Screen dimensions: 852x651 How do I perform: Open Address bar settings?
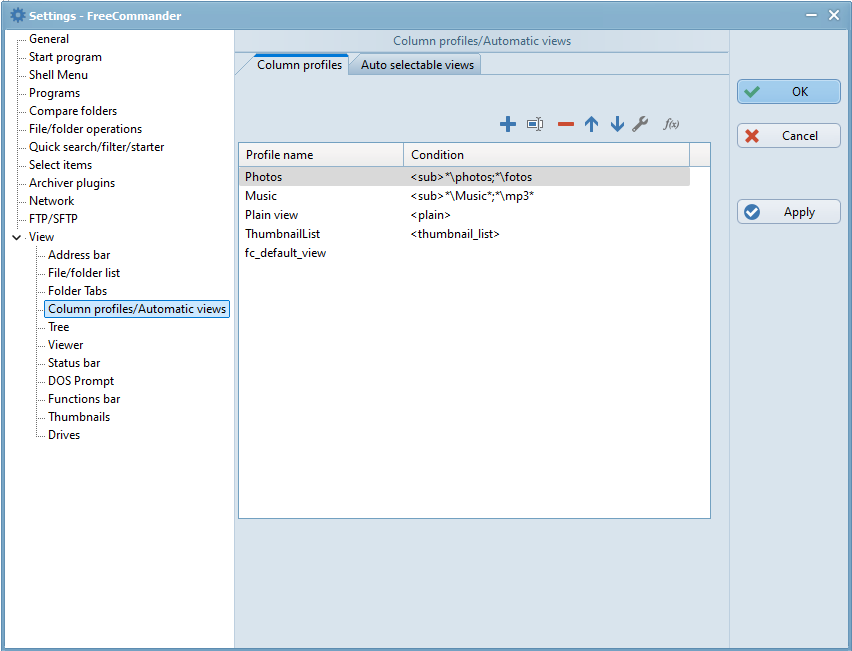coord(79,255)
